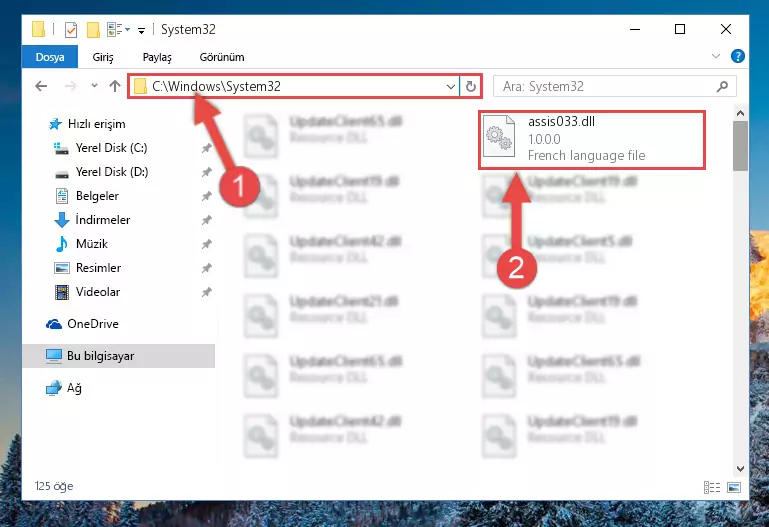Click pin icon next to Yerel Disk (C:)
Image resolution: width=769 pixels, height=527 pixels.
click(206, 148)
